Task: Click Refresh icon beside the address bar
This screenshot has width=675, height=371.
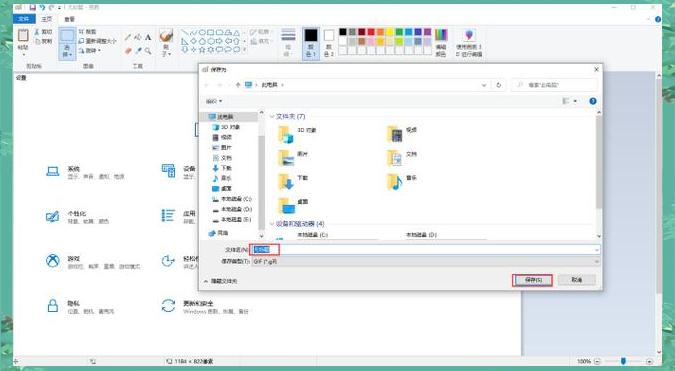Action: [499, 85]
